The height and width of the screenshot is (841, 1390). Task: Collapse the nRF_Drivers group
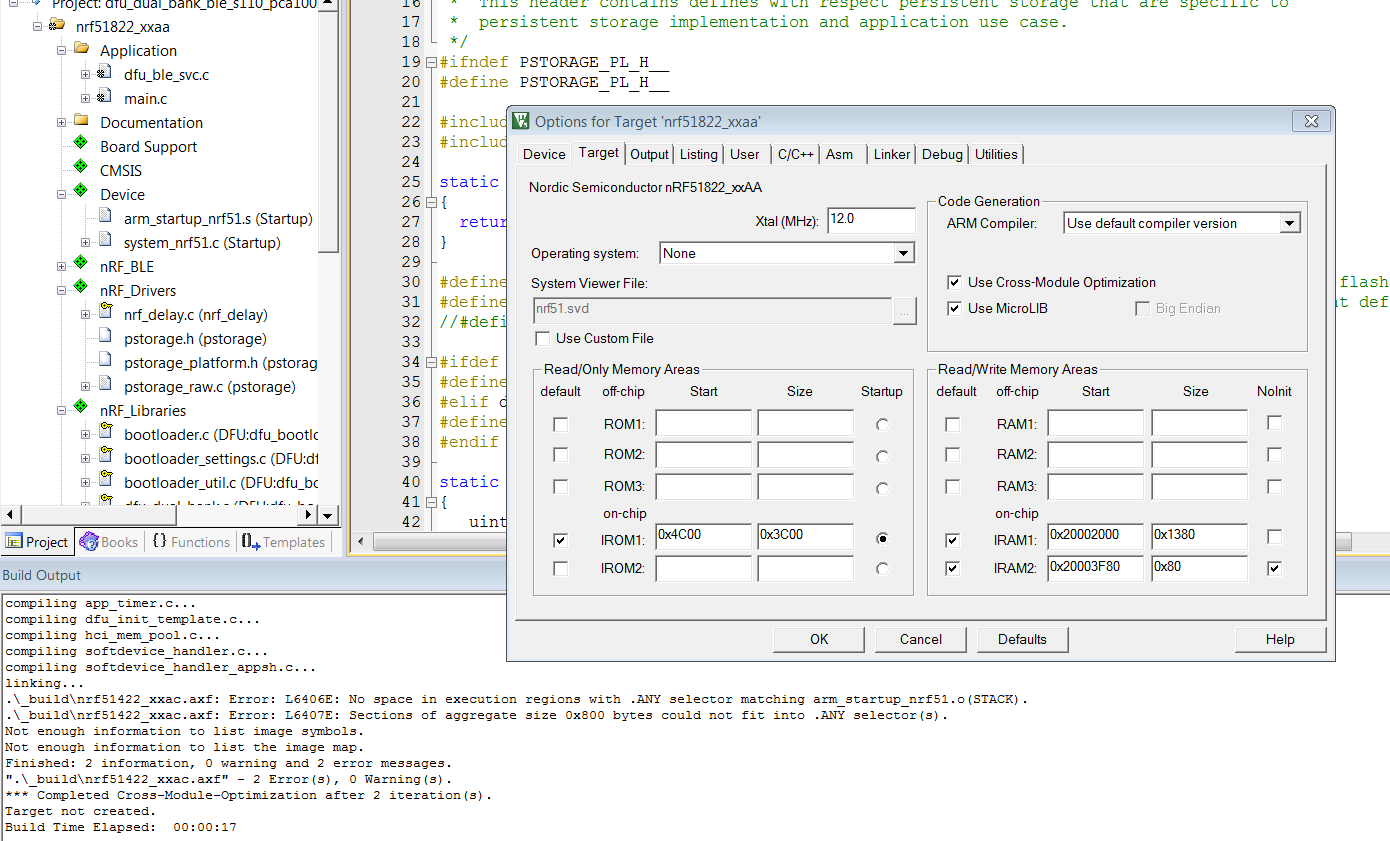pos(61,290)
